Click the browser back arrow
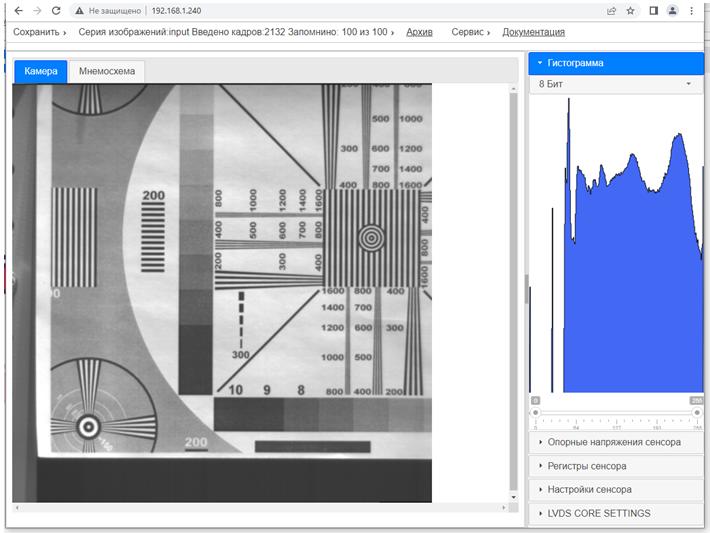 (x=17, y=10)
